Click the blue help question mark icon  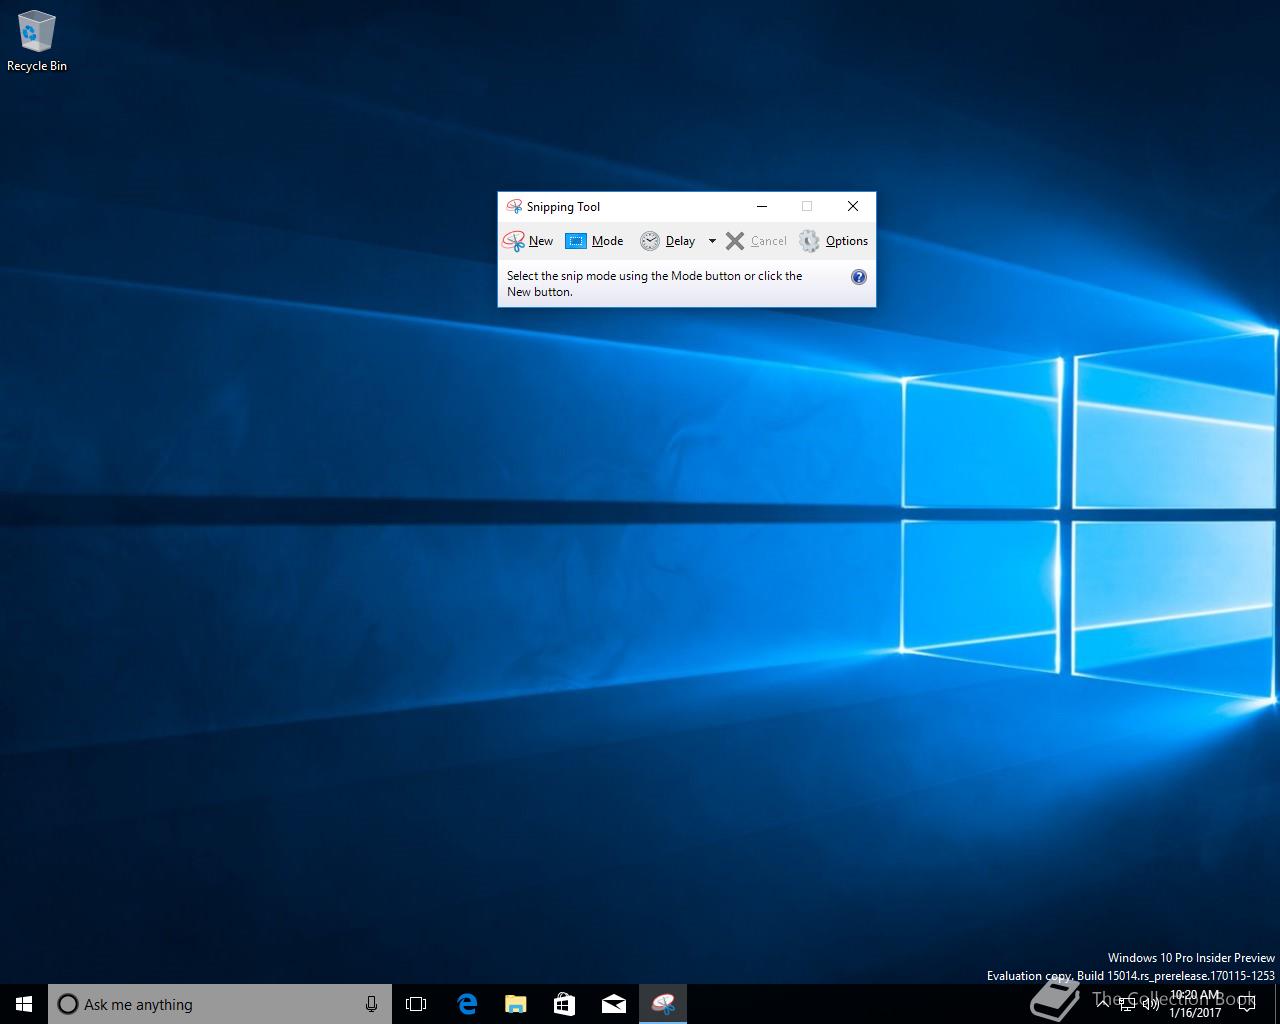coord(858,277)
